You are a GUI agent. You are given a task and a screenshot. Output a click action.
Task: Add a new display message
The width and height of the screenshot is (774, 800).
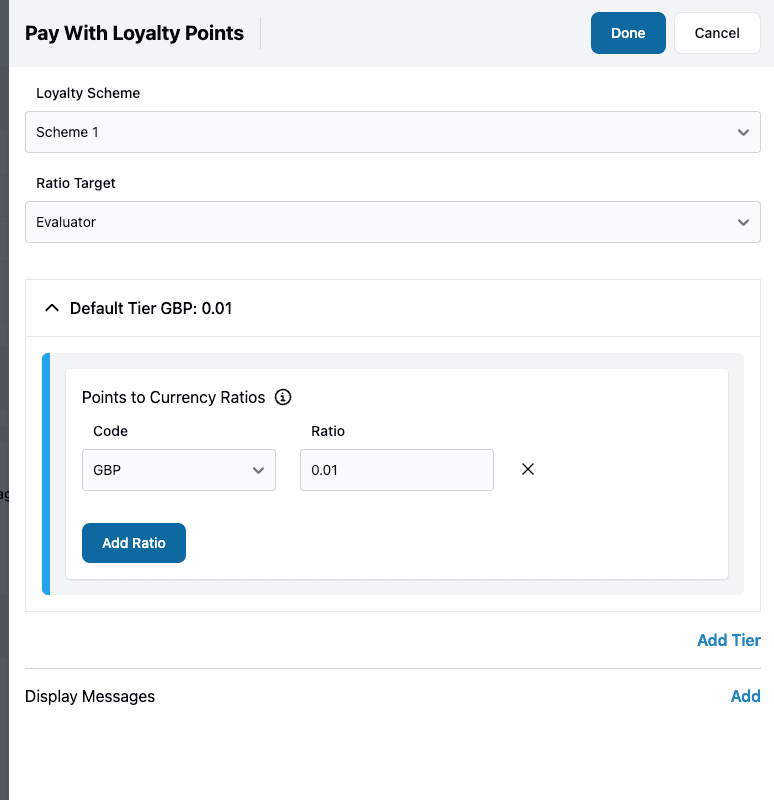point(746,696)
